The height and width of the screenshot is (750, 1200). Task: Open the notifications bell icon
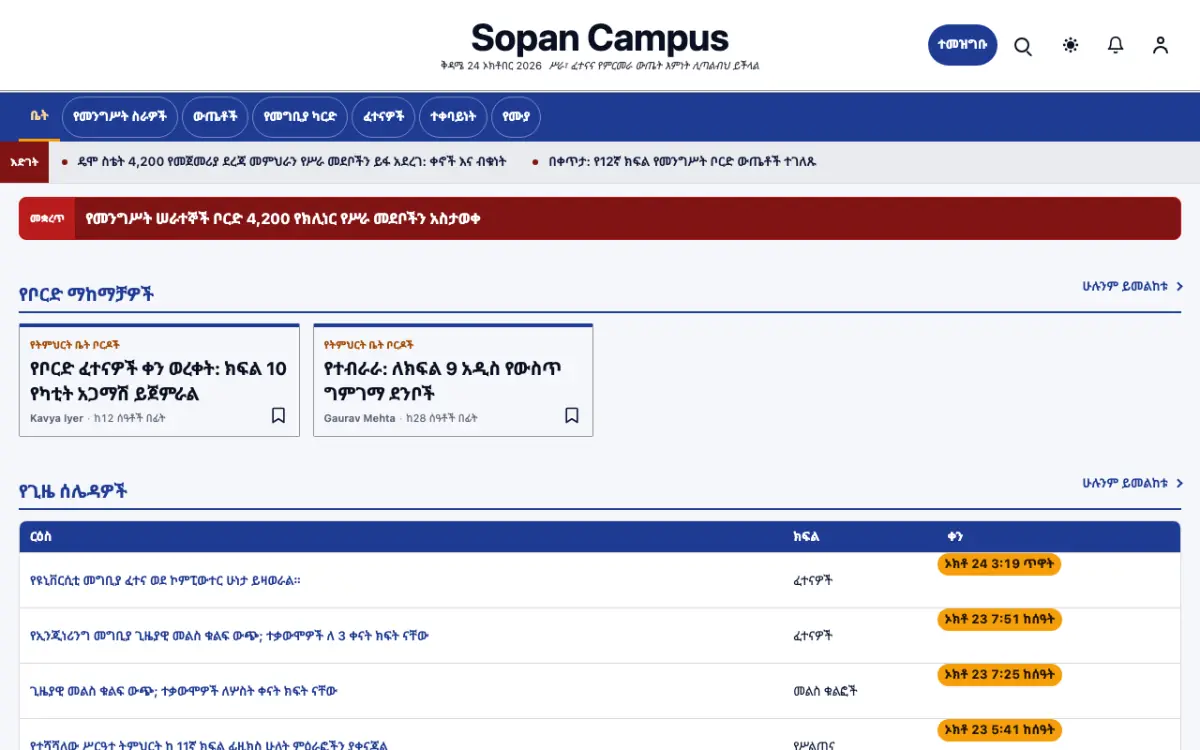click(x=1116, y=45)
